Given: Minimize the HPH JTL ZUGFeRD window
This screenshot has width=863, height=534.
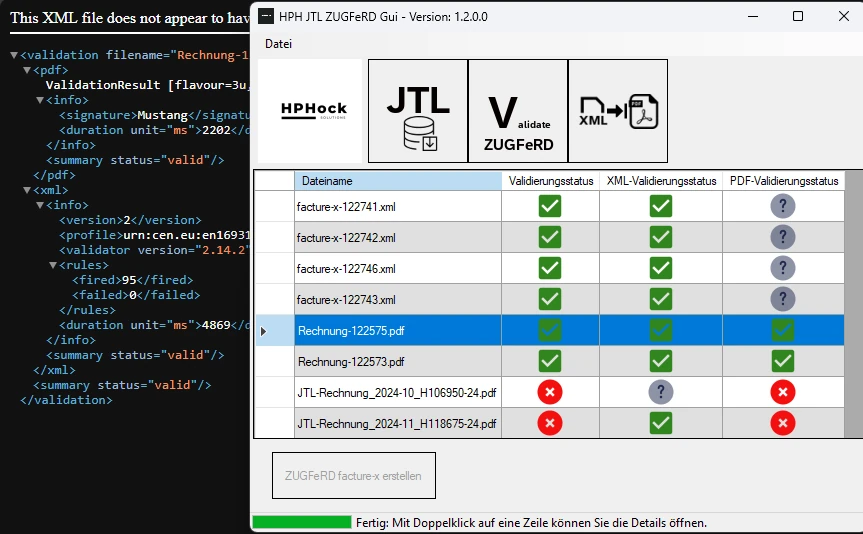Looking at the screenshot, I should [752, 17].
